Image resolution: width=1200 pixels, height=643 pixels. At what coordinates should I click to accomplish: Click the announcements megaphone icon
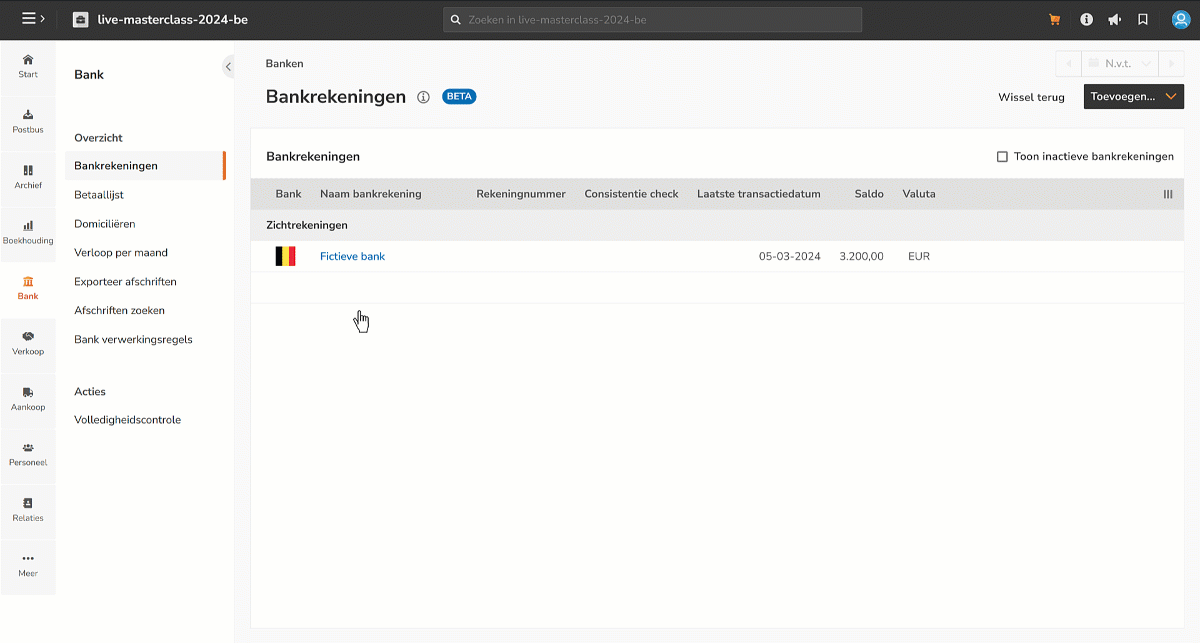1114,20
